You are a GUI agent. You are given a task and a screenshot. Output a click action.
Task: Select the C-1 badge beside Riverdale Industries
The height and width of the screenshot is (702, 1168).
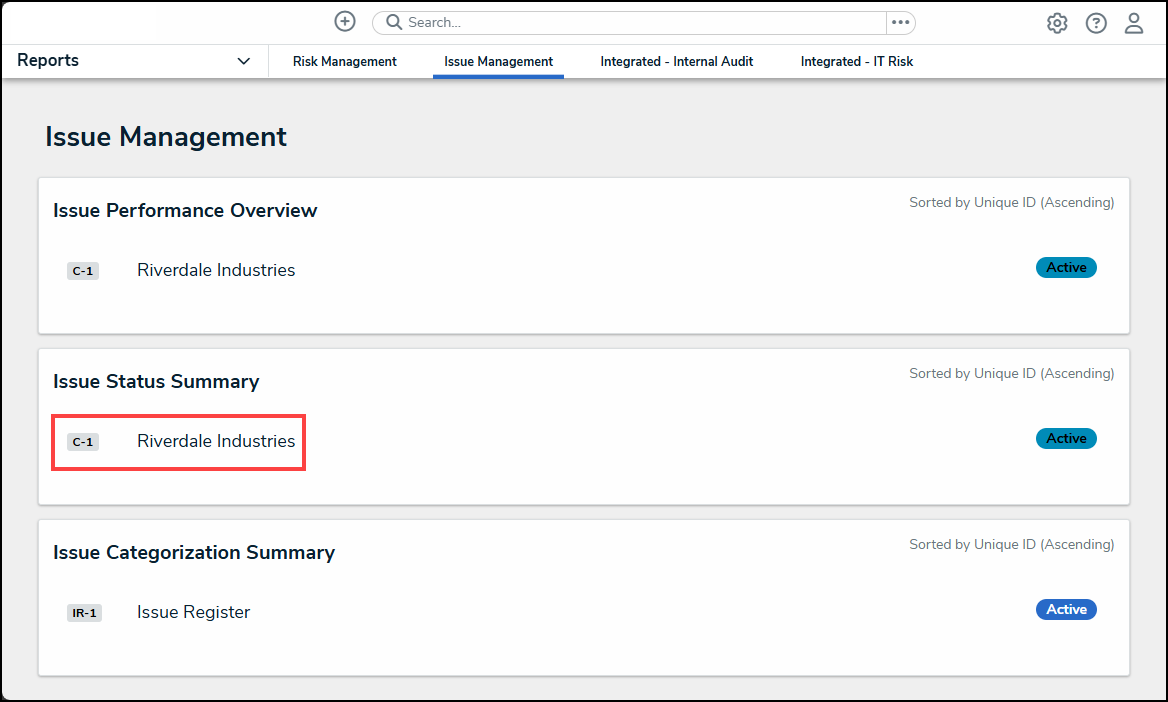pyautogui.click(x=83, y=441)
